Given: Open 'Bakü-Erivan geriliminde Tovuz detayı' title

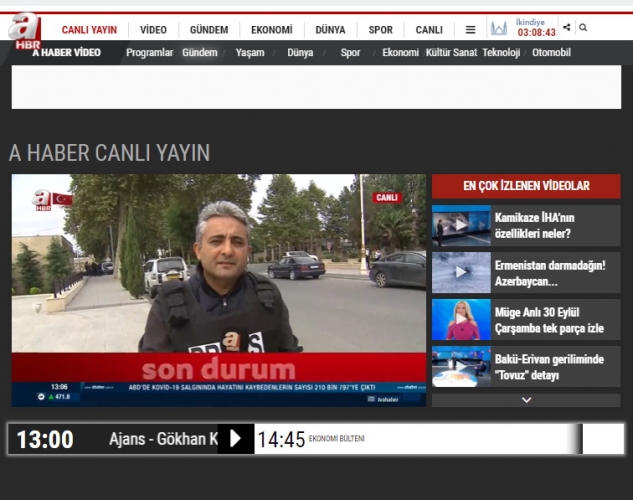Looking at the screenshot, I should (x=549, y=366).
